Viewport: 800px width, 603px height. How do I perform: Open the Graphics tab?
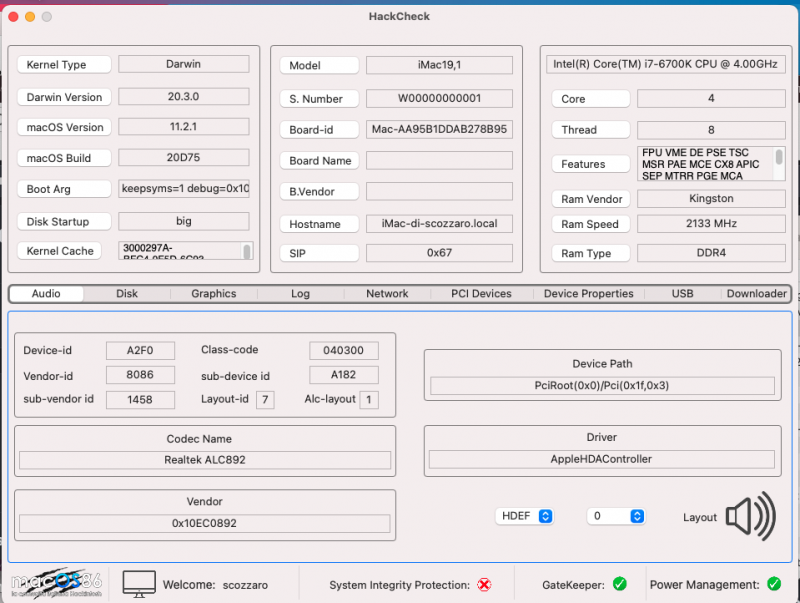214,294
